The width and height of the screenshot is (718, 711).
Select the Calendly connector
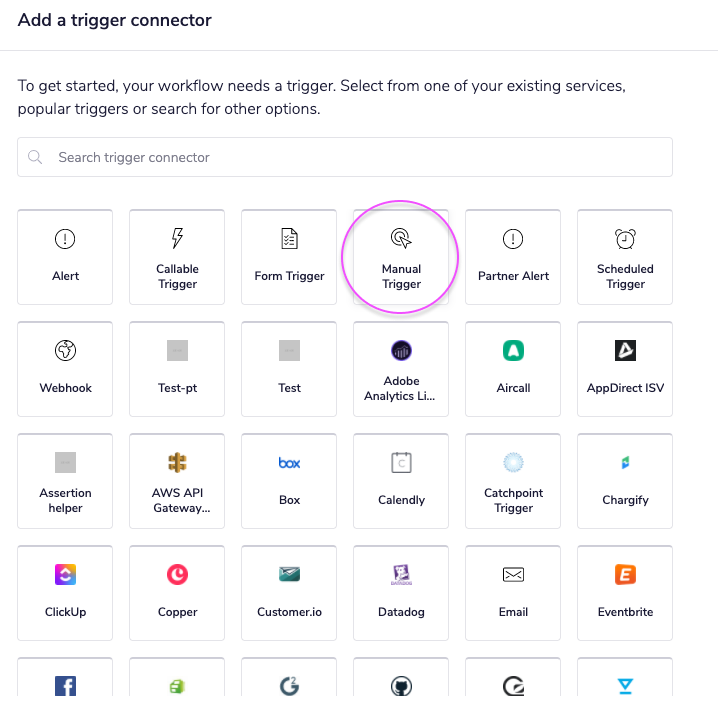point(401,480)
